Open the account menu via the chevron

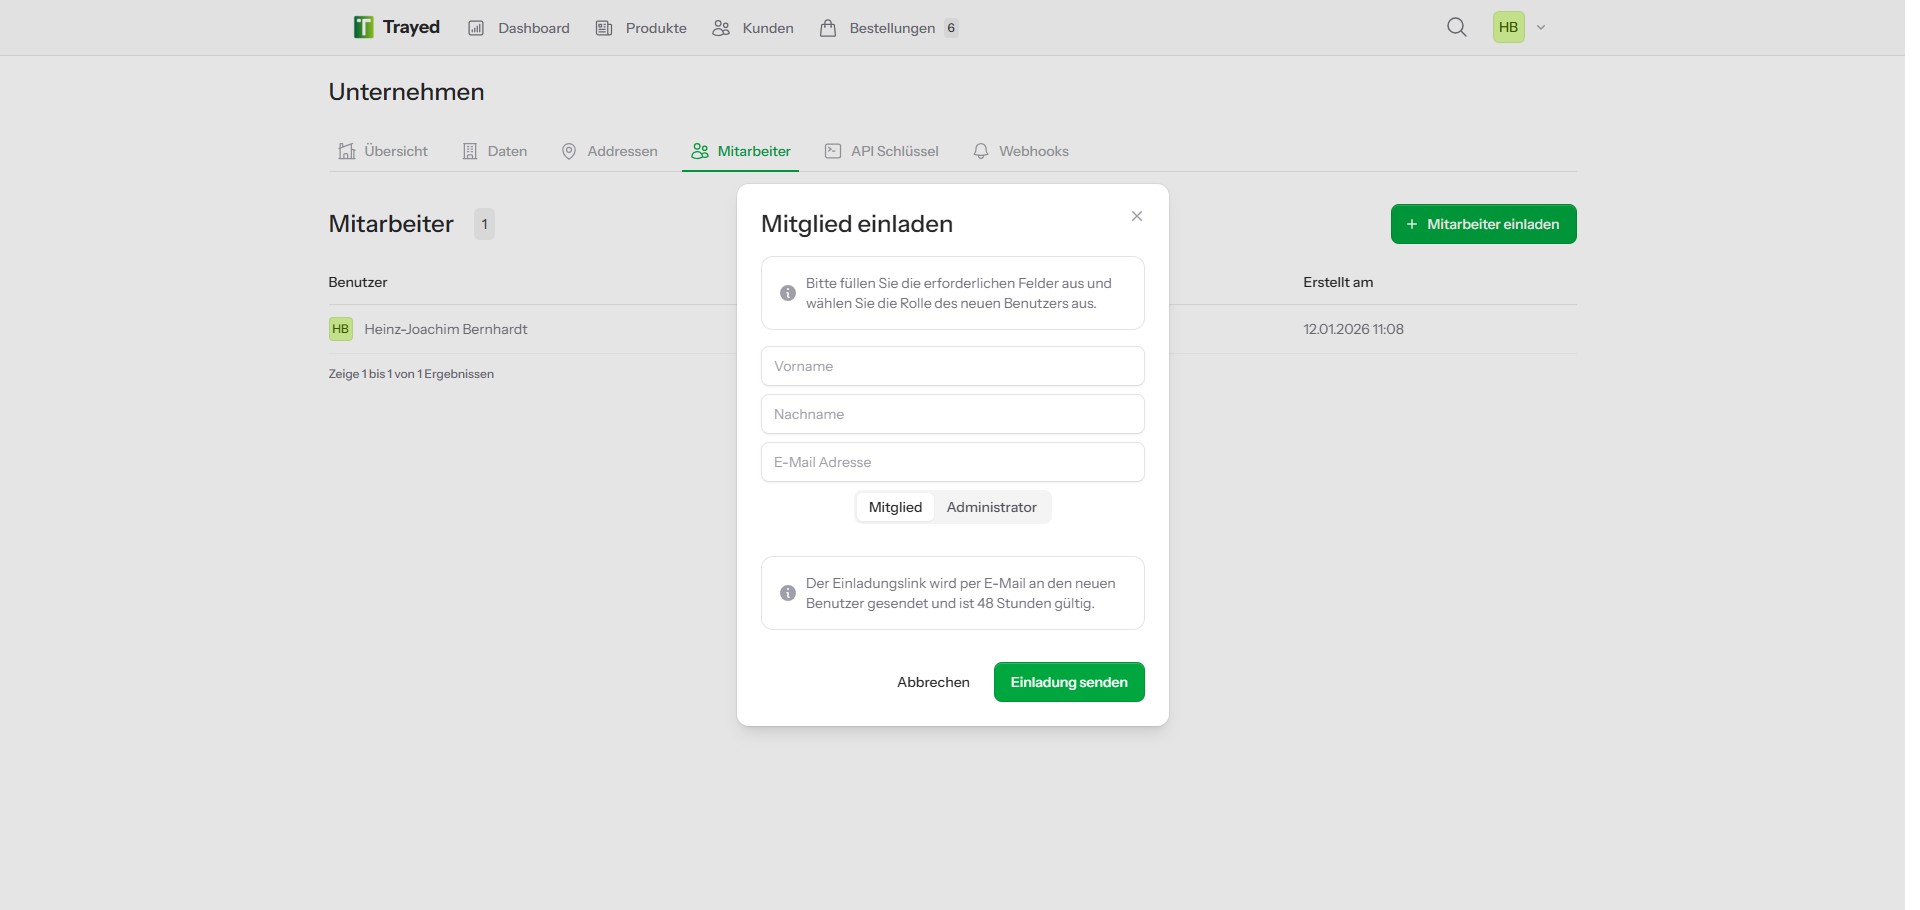pyautogui.click(x=1541, y=27)
